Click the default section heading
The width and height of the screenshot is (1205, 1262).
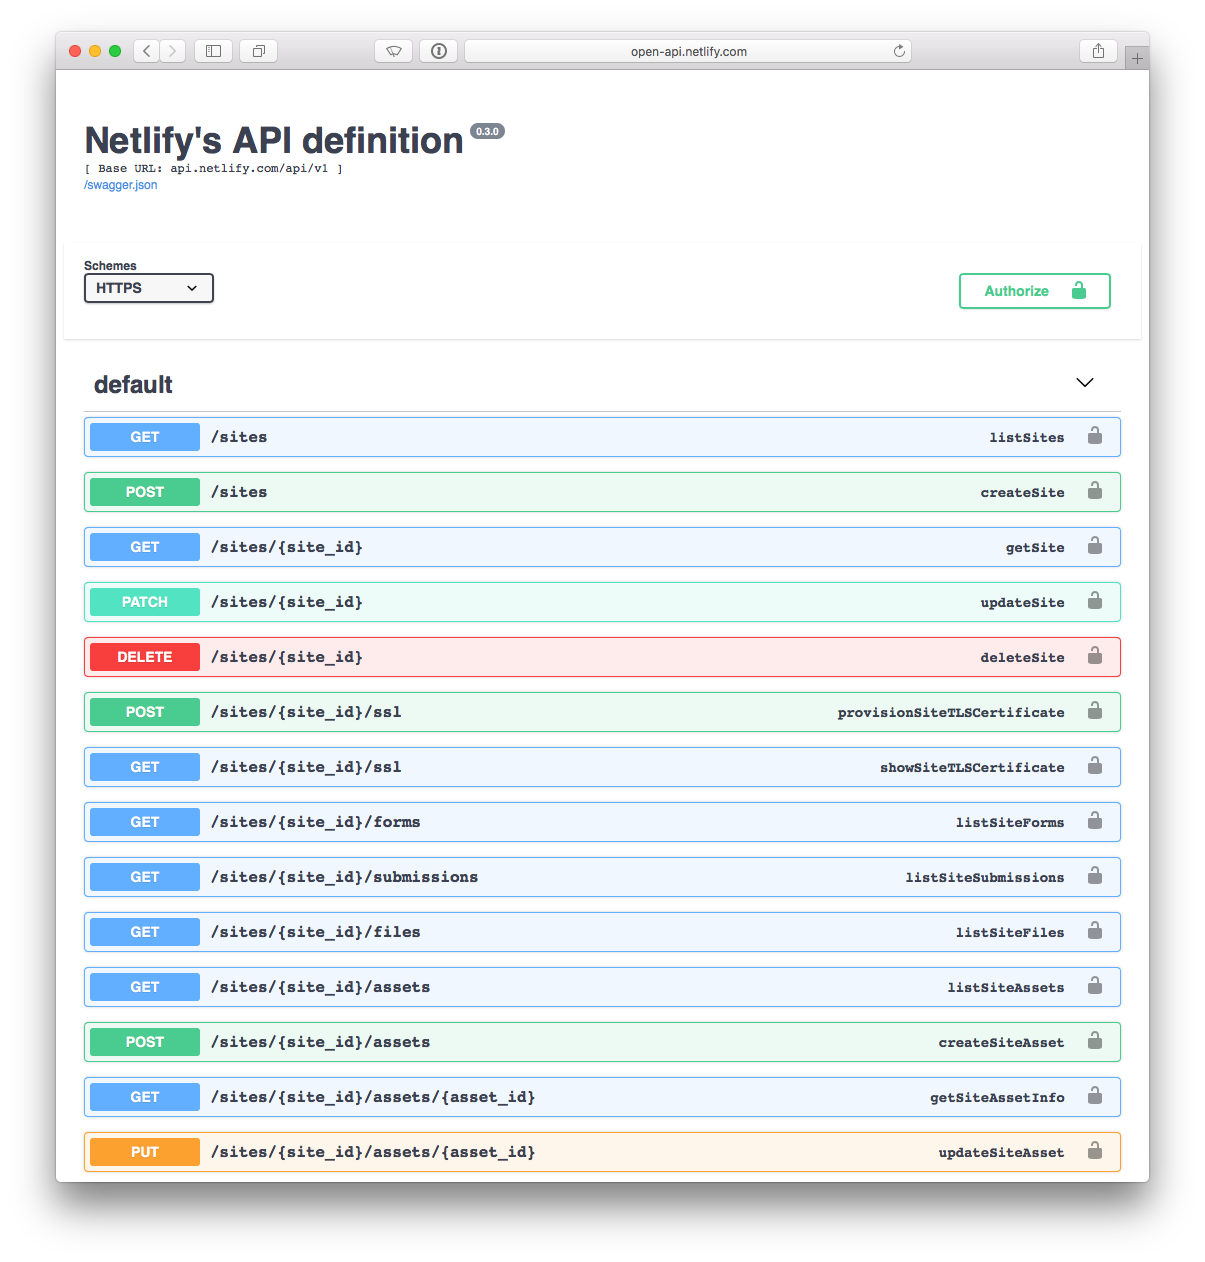tap(133, 384)
